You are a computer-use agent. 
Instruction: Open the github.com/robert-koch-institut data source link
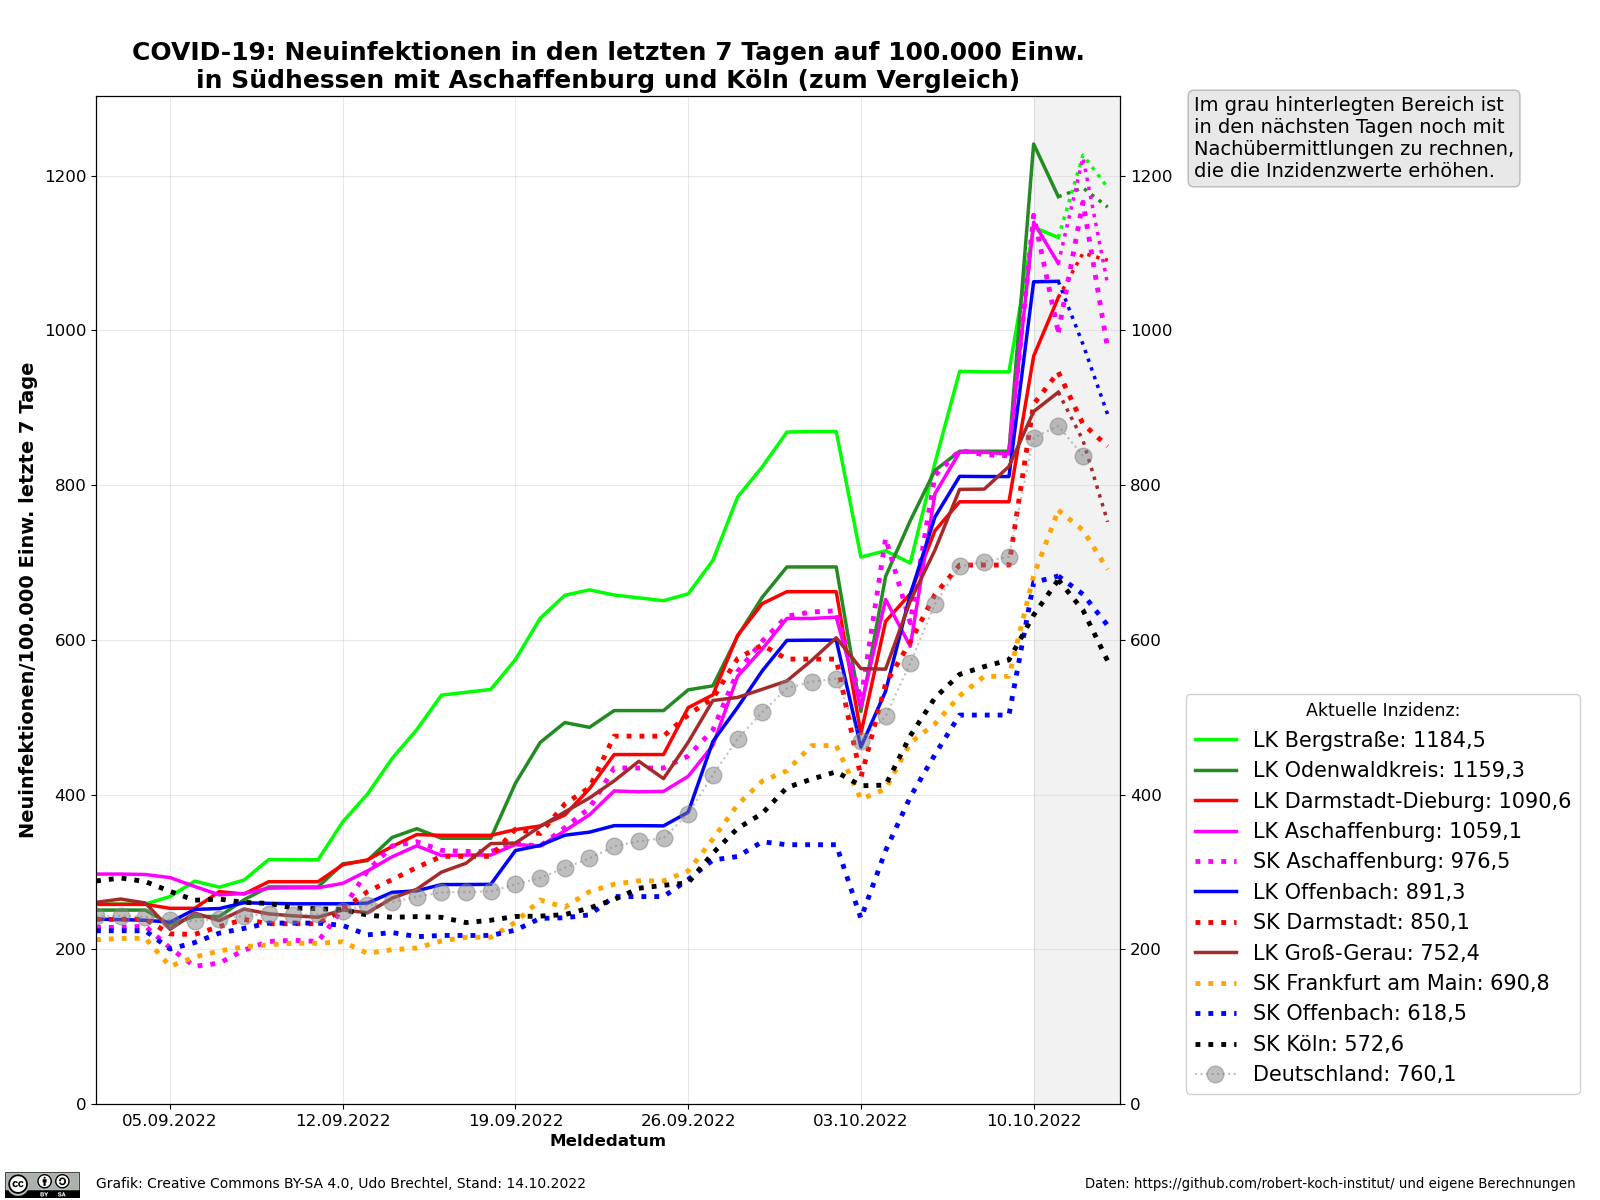pyautogui.click(x=1329, y=1184)
